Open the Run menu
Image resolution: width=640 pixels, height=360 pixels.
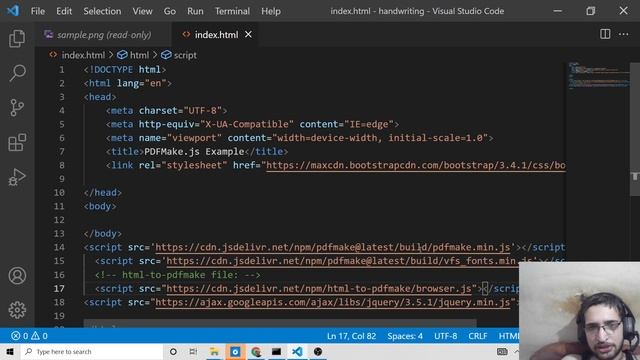coord(195,11)
